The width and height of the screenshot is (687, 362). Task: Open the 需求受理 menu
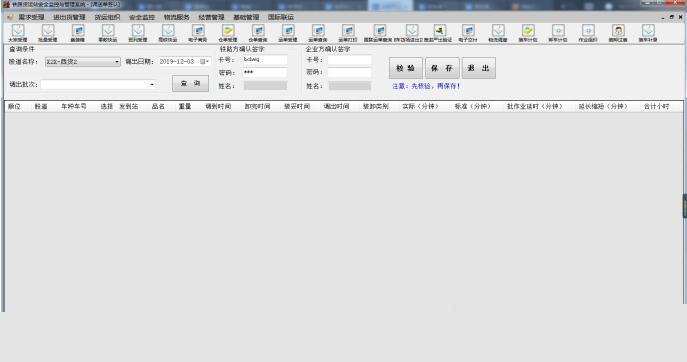31,17
